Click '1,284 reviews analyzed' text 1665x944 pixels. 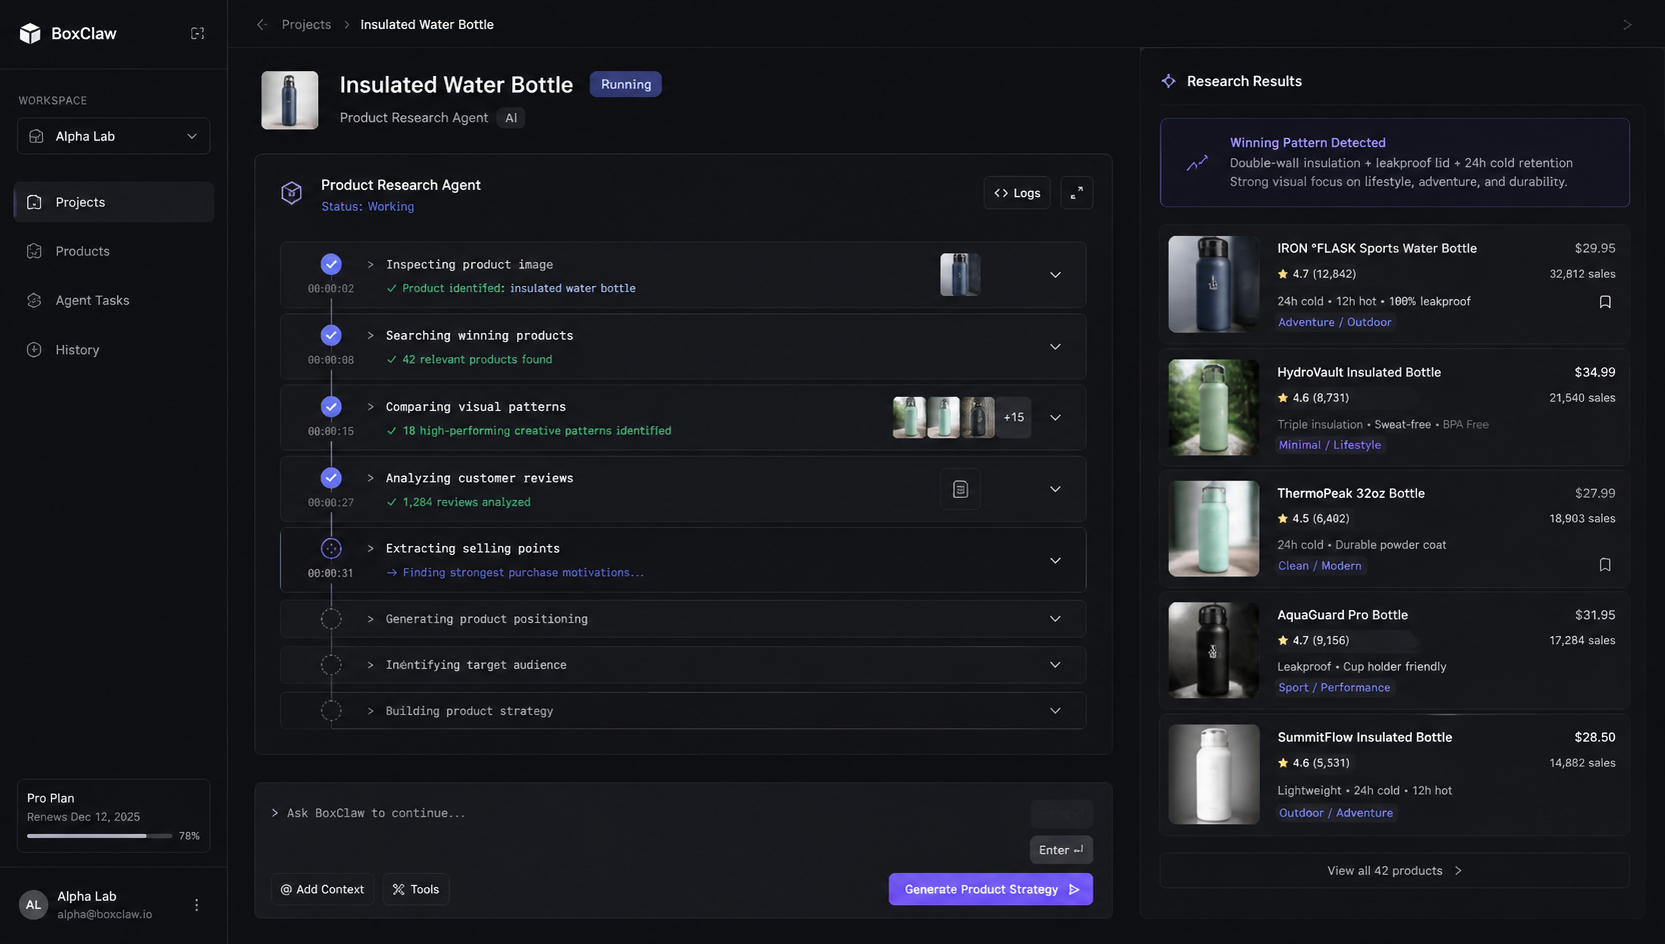(467, 503)
